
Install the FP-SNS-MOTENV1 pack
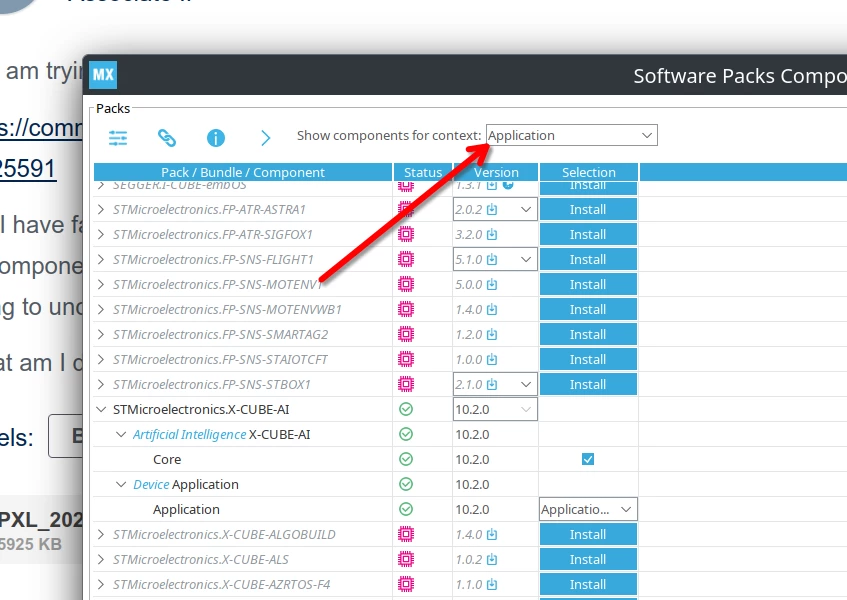point(588,285)
